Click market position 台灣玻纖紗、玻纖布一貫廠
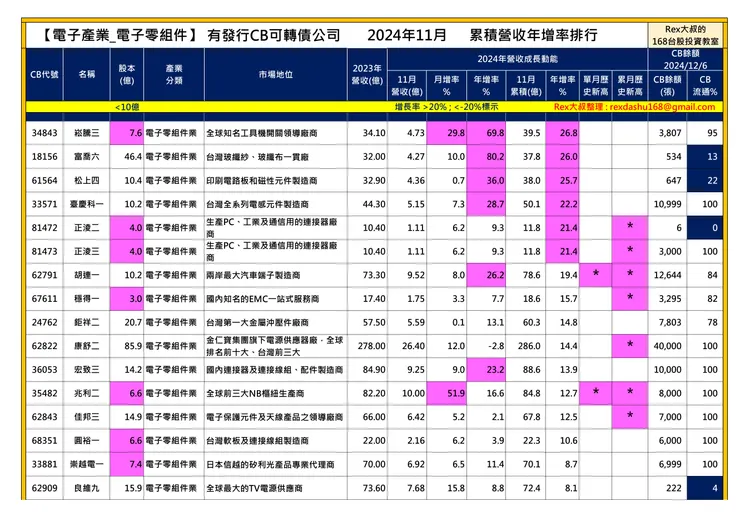This screenshot has width=740, height=523. [257, 157]
